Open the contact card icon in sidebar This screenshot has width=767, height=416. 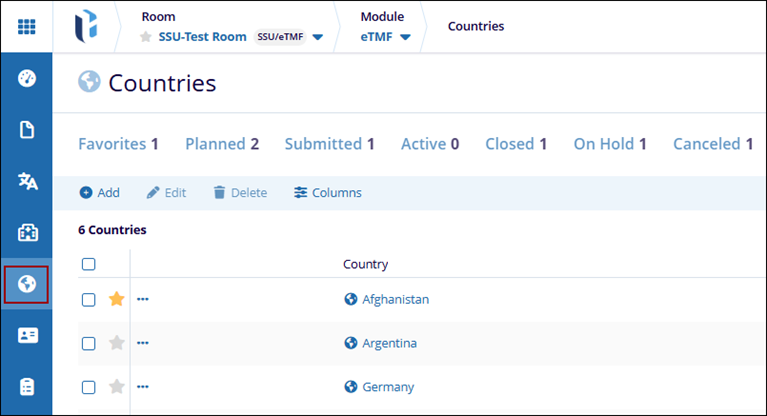tap(27, 336)
